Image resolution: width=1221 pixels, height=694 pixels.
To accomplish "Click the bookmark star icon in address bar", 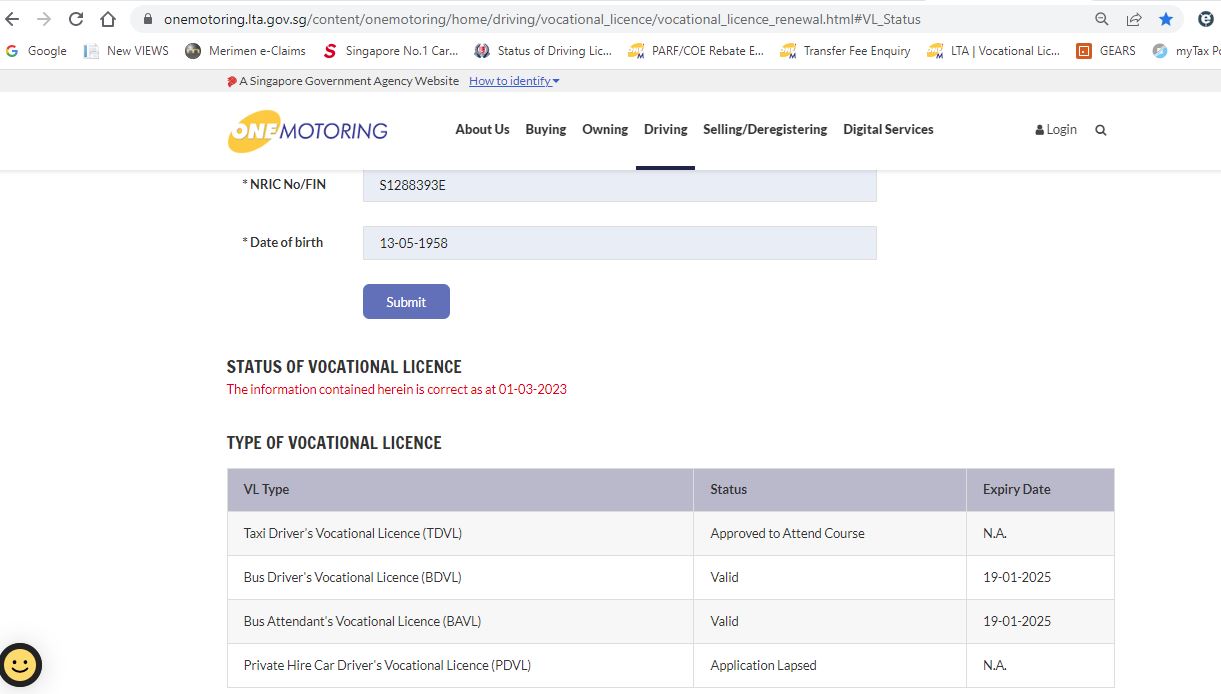I will click(x=1166, y=19).
